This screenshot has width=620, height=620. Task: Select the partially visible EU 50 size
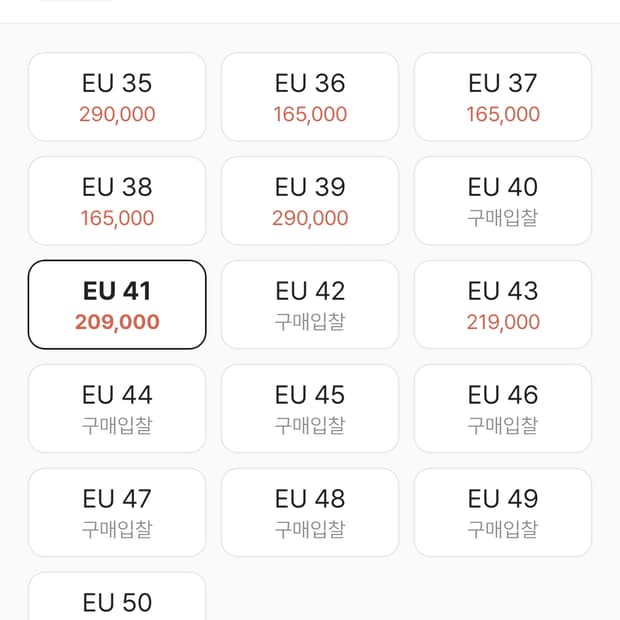(x=117, y=599)
